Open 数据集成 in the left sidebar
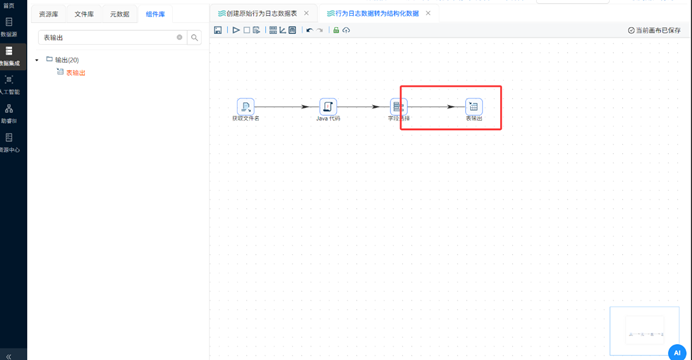692x360 pixels. tap(9, 56)
